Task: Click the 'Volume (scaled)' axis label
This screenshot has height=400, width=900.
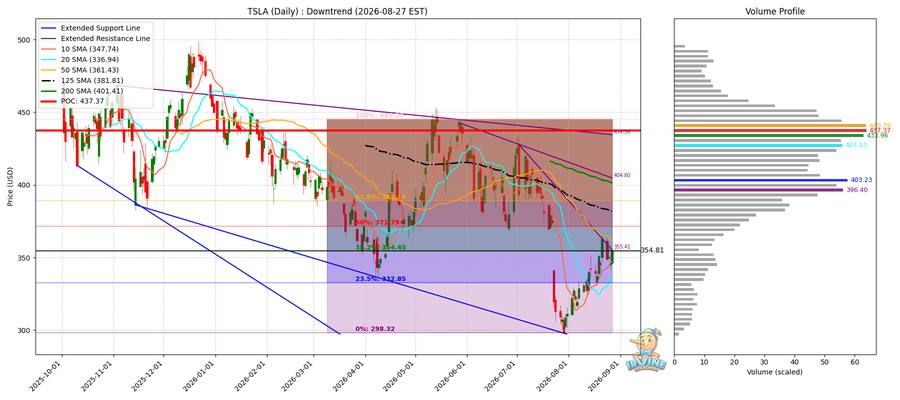Action: click(774, 372)
